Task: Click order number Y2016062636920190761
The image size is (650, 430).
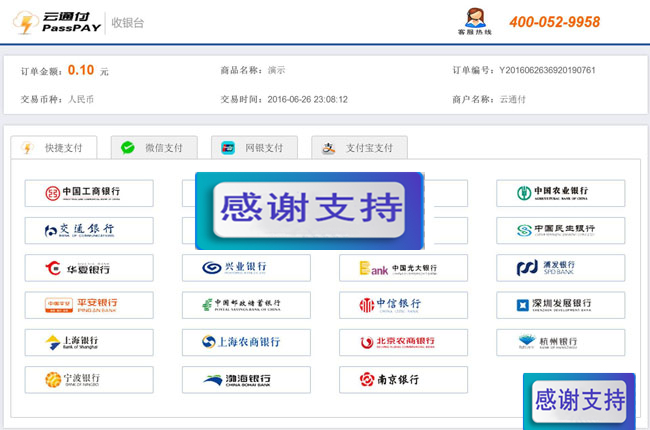Action: (x=547, y=70)
